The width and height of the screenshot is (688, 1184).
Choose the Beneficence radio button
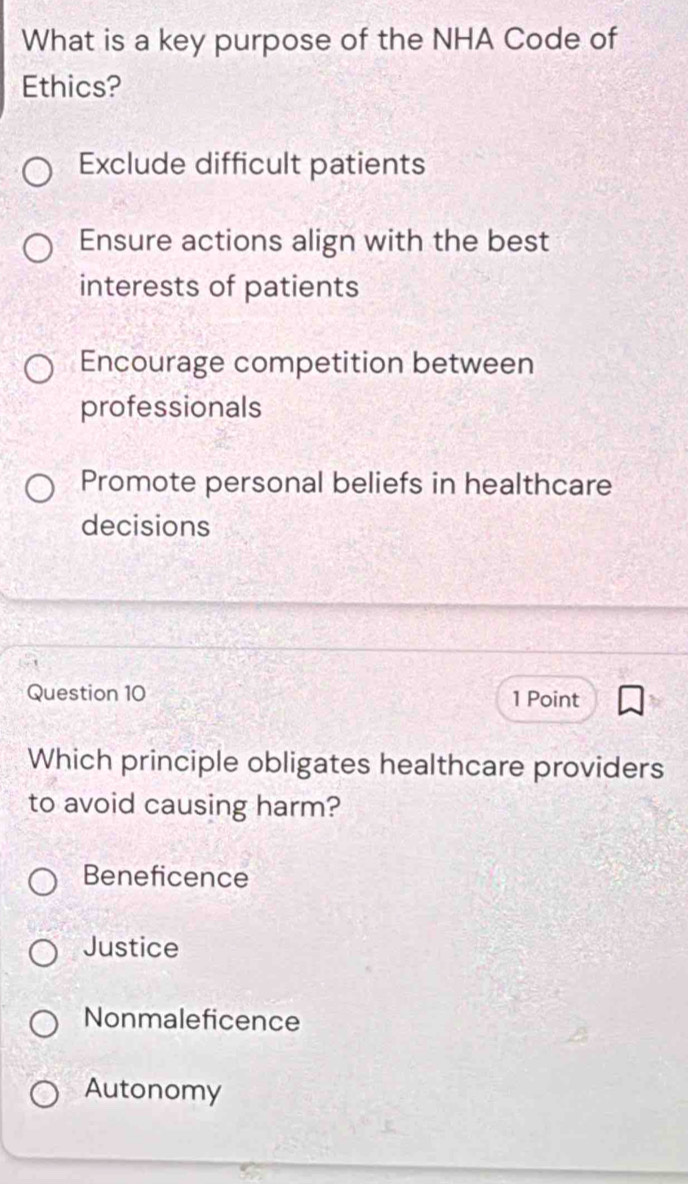coord(44,882)
